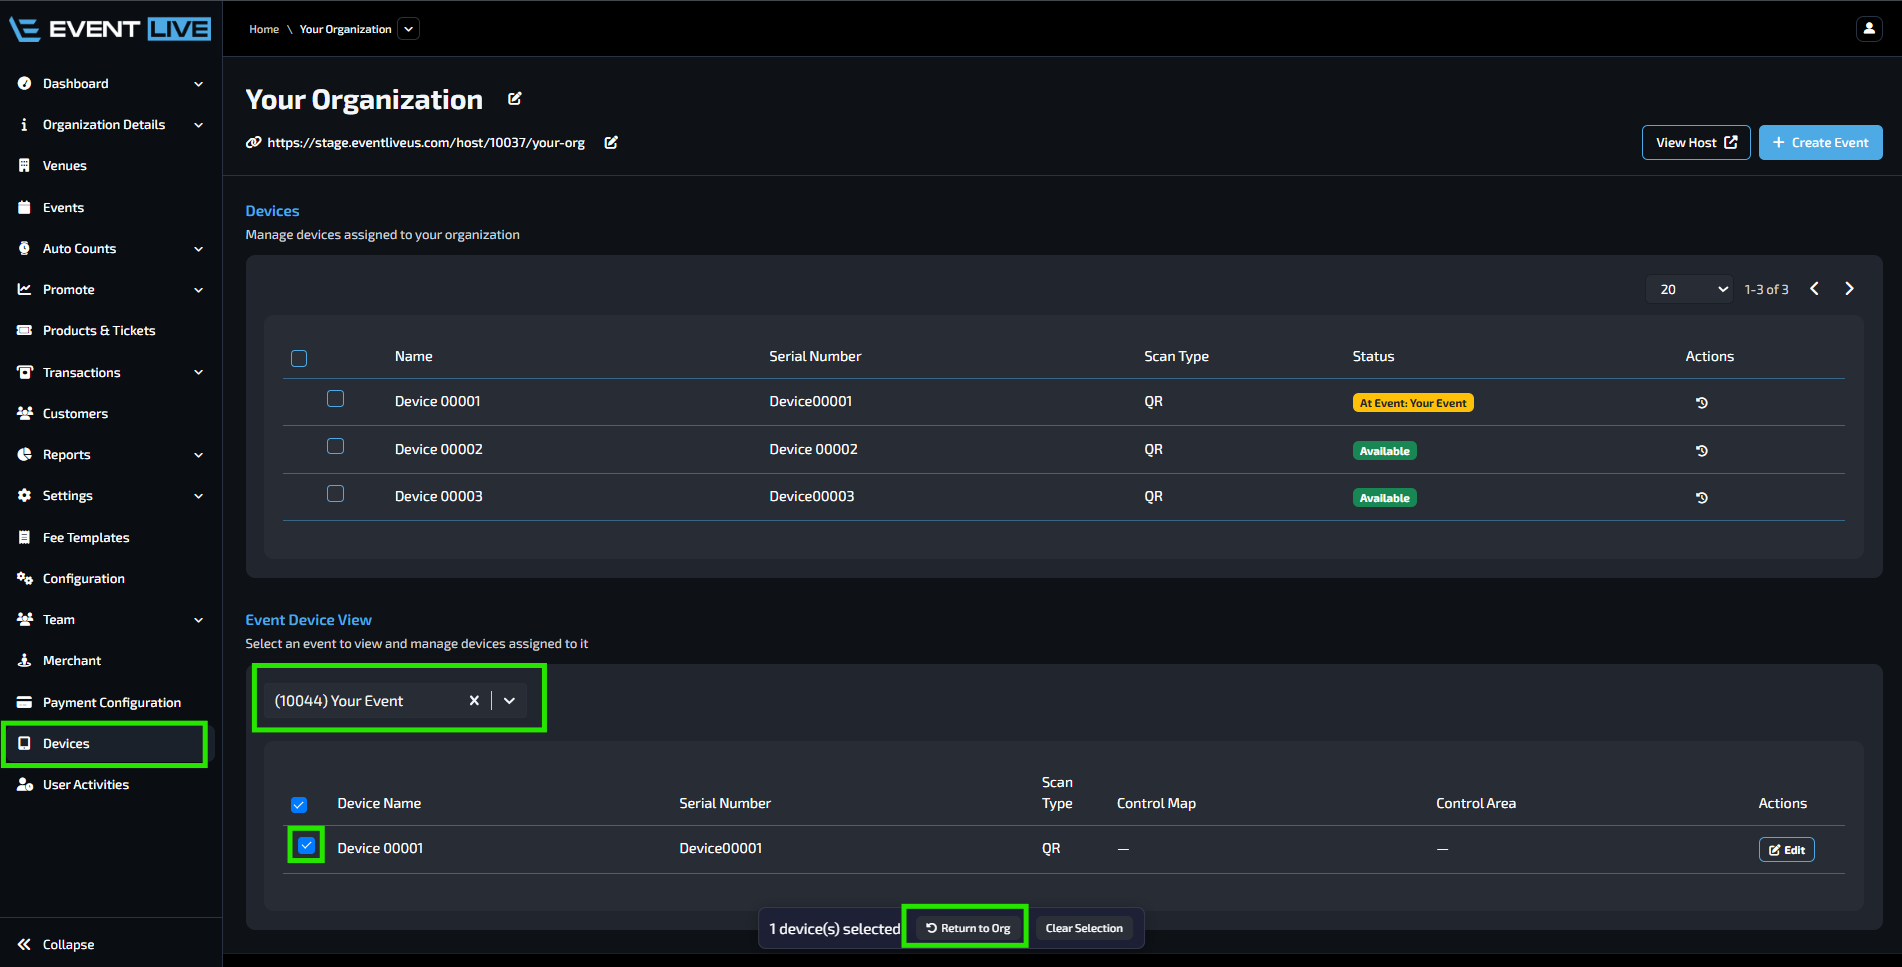1902x967 pixels.
Task: Clear the selected event with X
Action: [x=474, y=701]
